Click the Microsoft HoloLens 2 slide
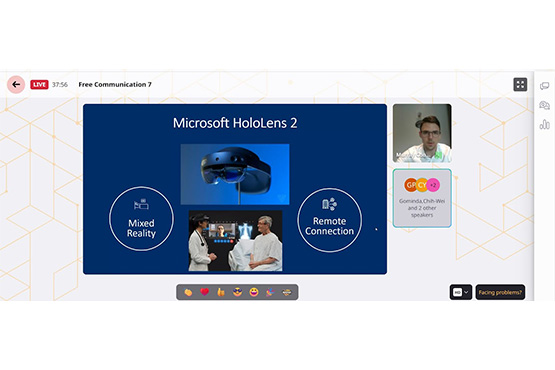 point(235,189)
